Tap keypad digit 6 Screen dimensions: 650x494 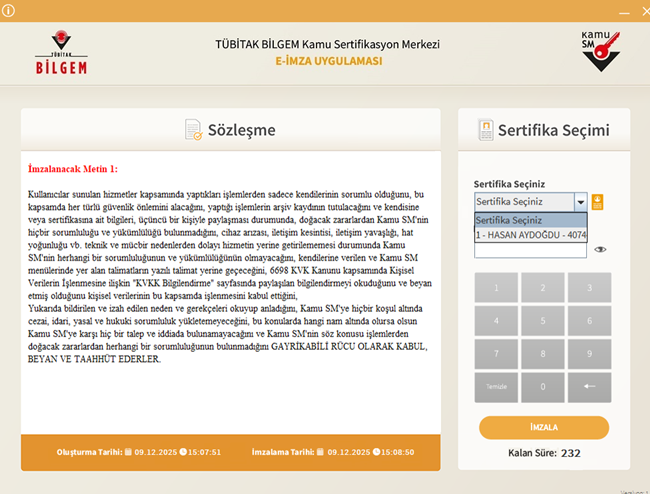(589, 321)
